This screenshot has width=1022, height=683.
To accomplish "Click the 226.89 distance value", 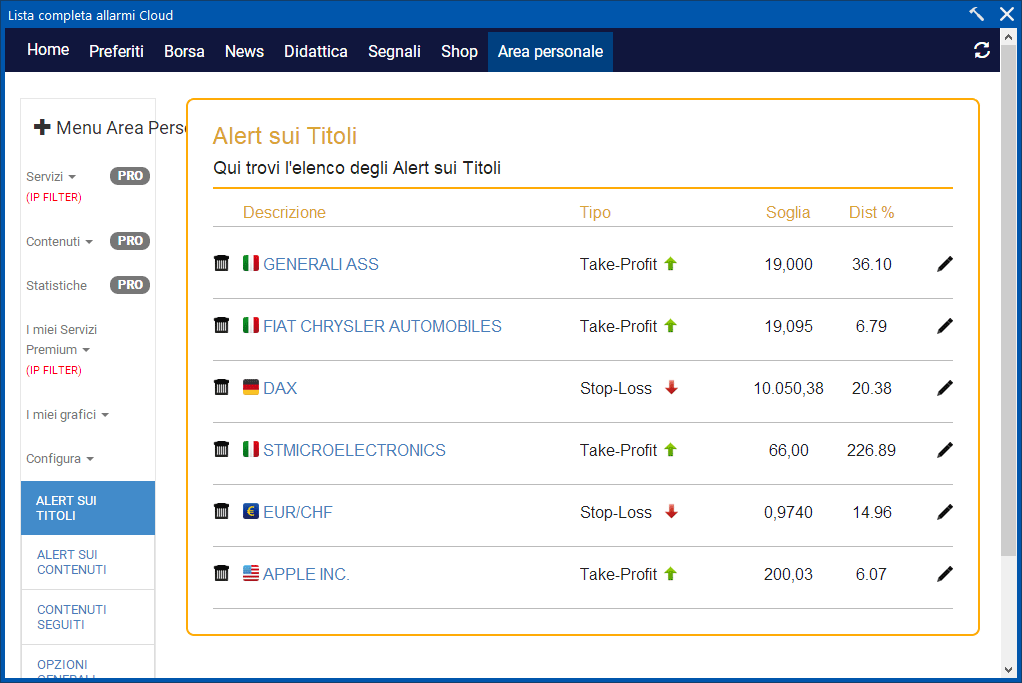I will click(x=871, y=450).
